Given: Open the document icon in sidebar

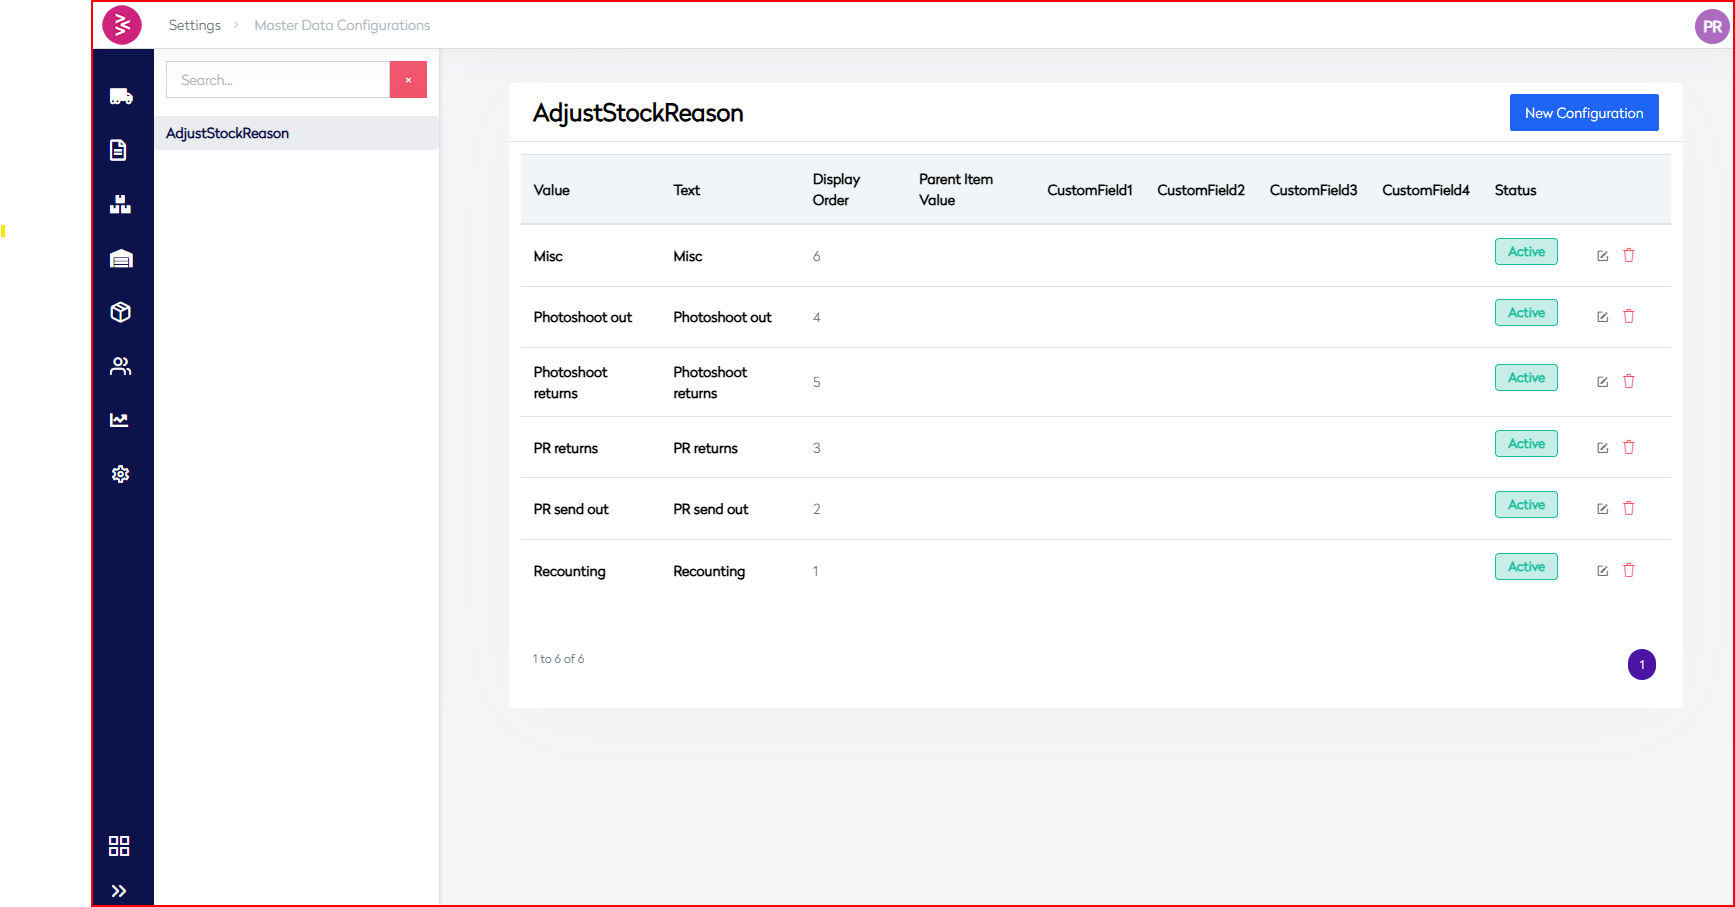Looking at the screenshot, I should point(119,150).
